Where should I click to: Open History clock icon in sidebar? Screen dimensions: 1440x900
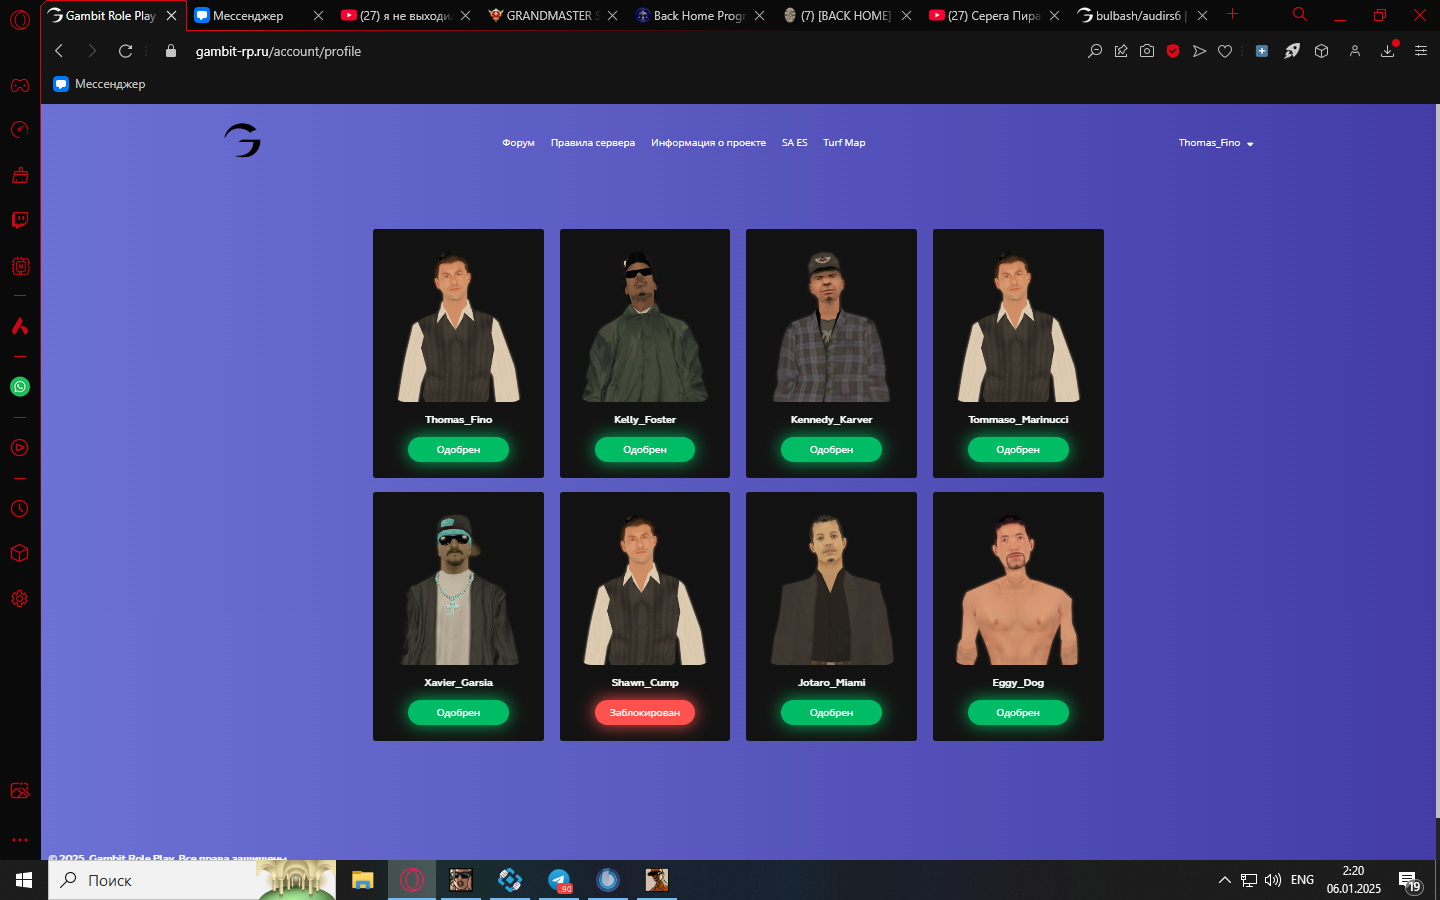click(20, 509)
